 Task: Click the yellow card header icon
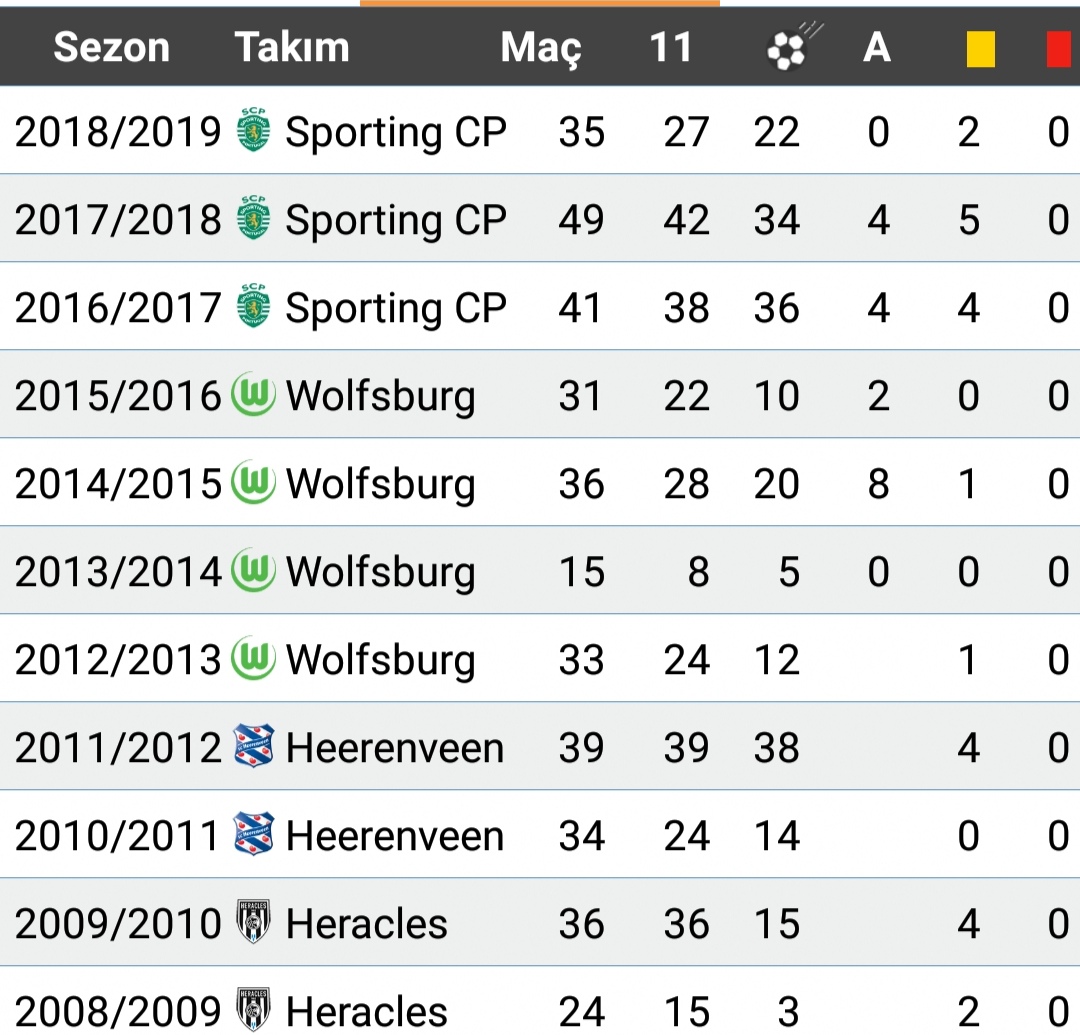(x=980, y=48)
